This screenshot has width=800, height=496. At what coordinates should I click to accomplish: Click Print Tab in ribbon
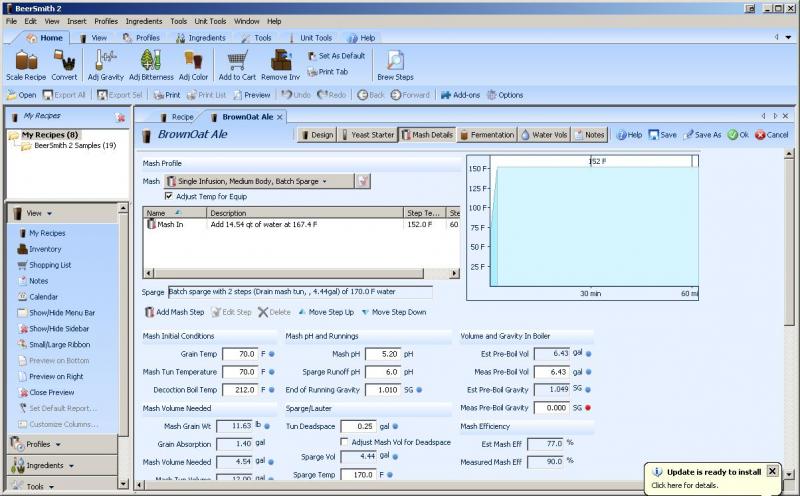[328, 72]
